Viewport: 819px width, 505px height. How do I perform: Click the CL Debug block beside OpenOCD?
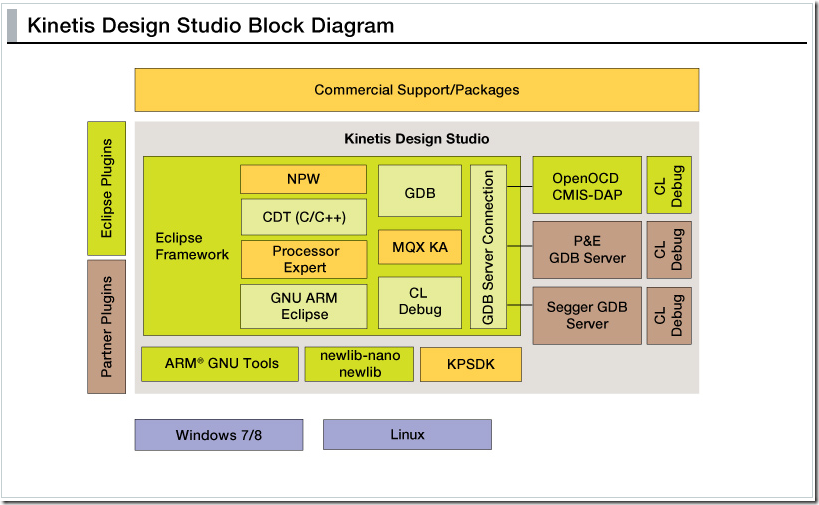(x=669, y=186)
